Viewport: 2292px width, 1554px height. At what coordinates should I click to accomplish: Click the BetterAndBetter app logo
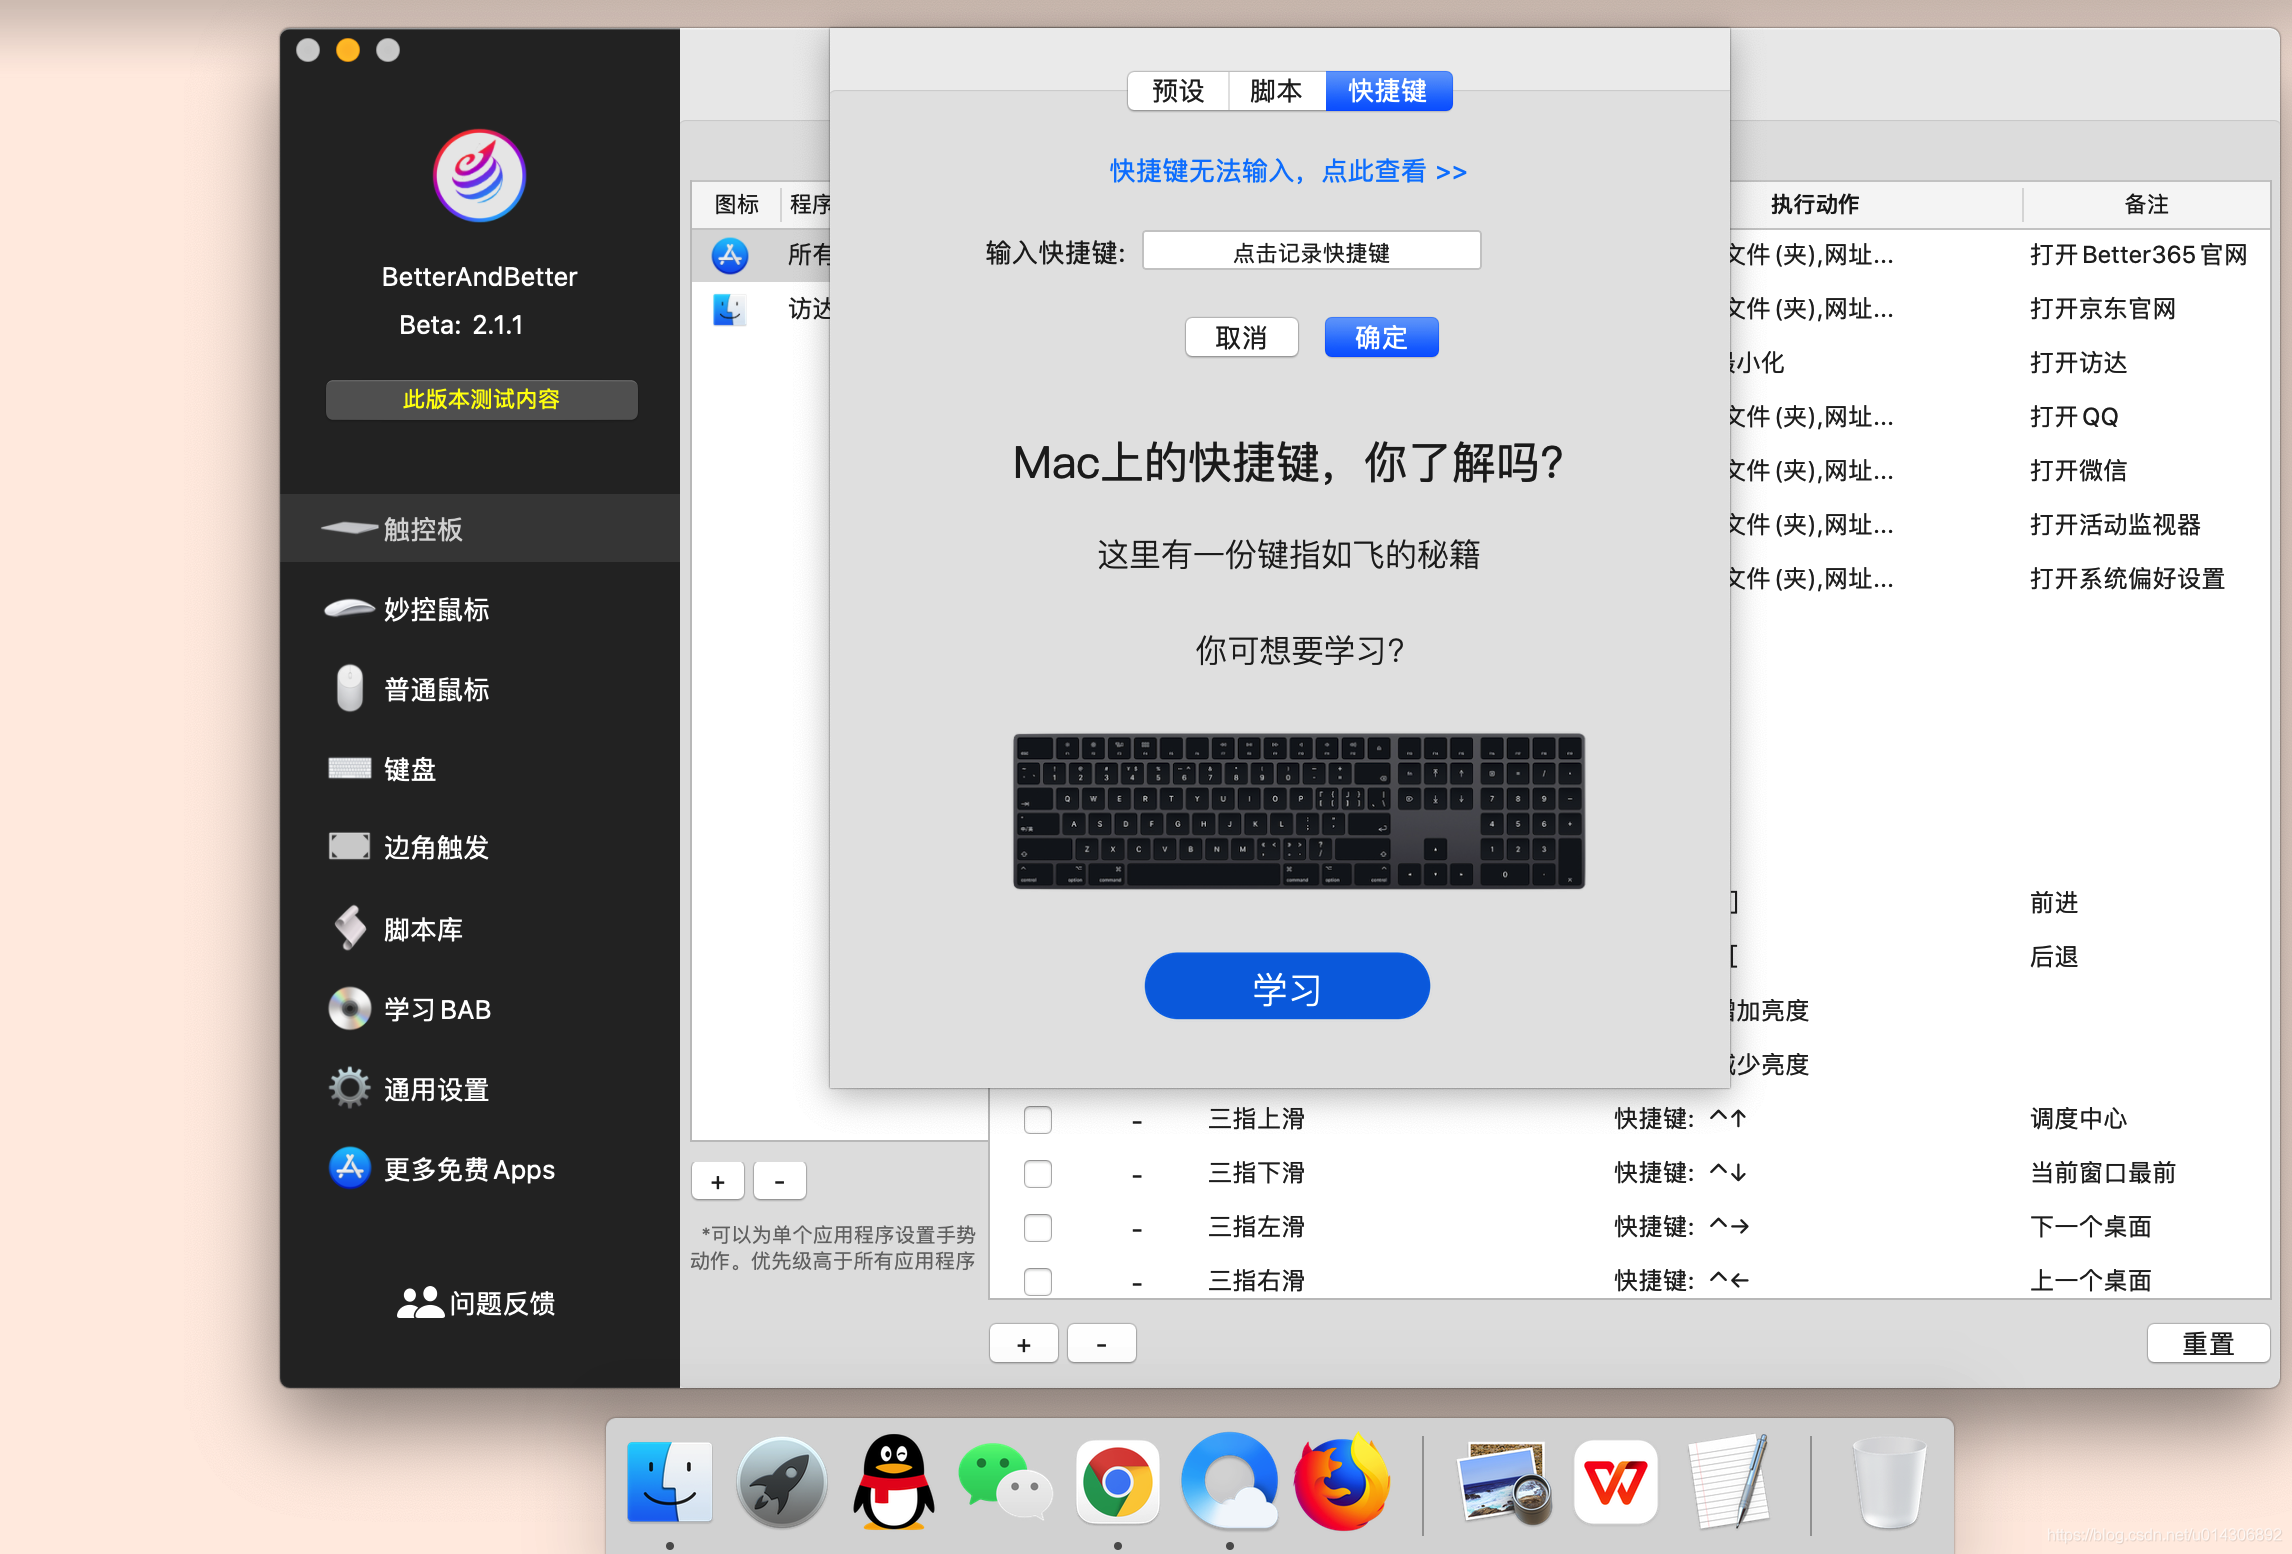click(479, 176)
